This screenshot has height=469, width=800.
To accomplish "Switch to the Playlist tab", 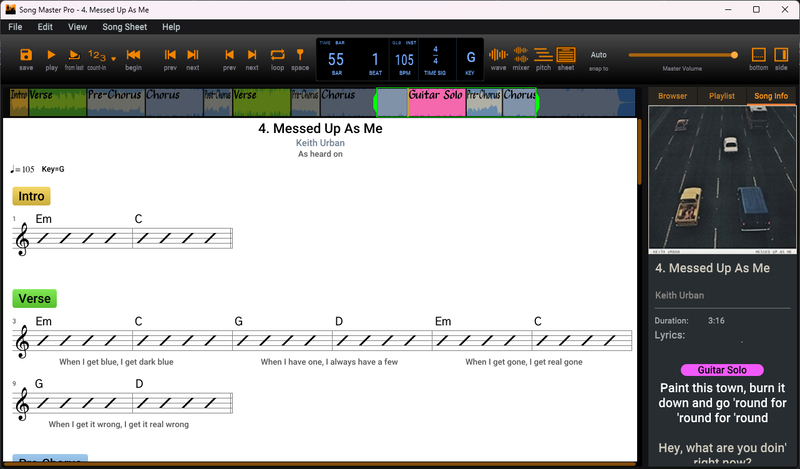I will (x=721, y=96).
